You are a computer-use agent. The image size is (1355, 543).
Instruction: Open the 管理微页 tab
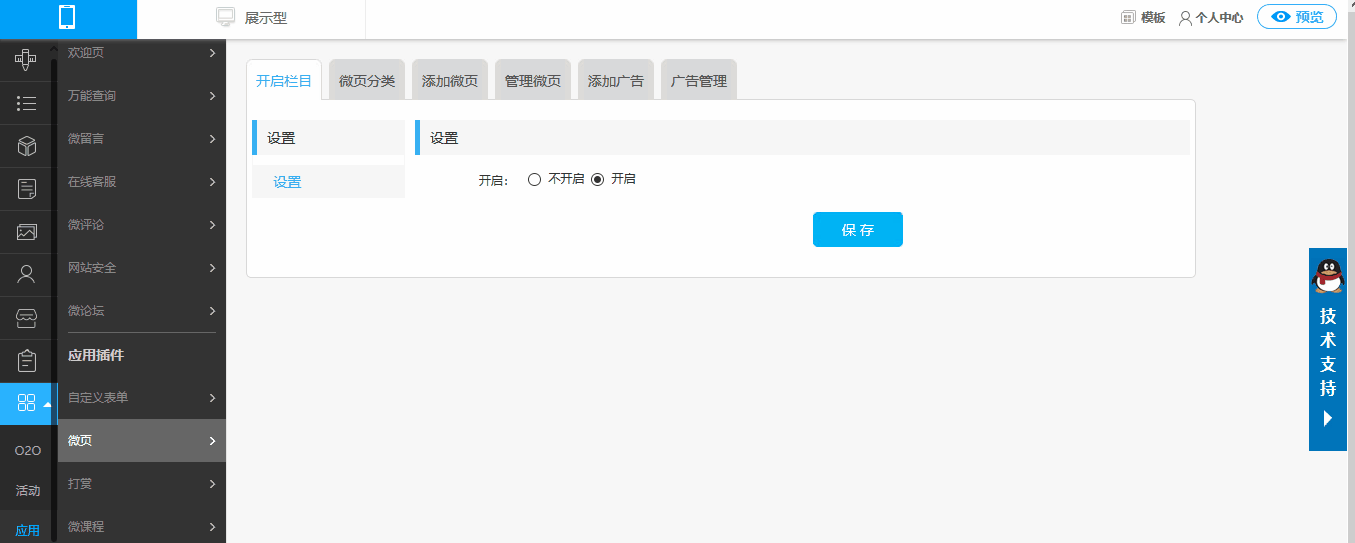click(x=533, y=80)
